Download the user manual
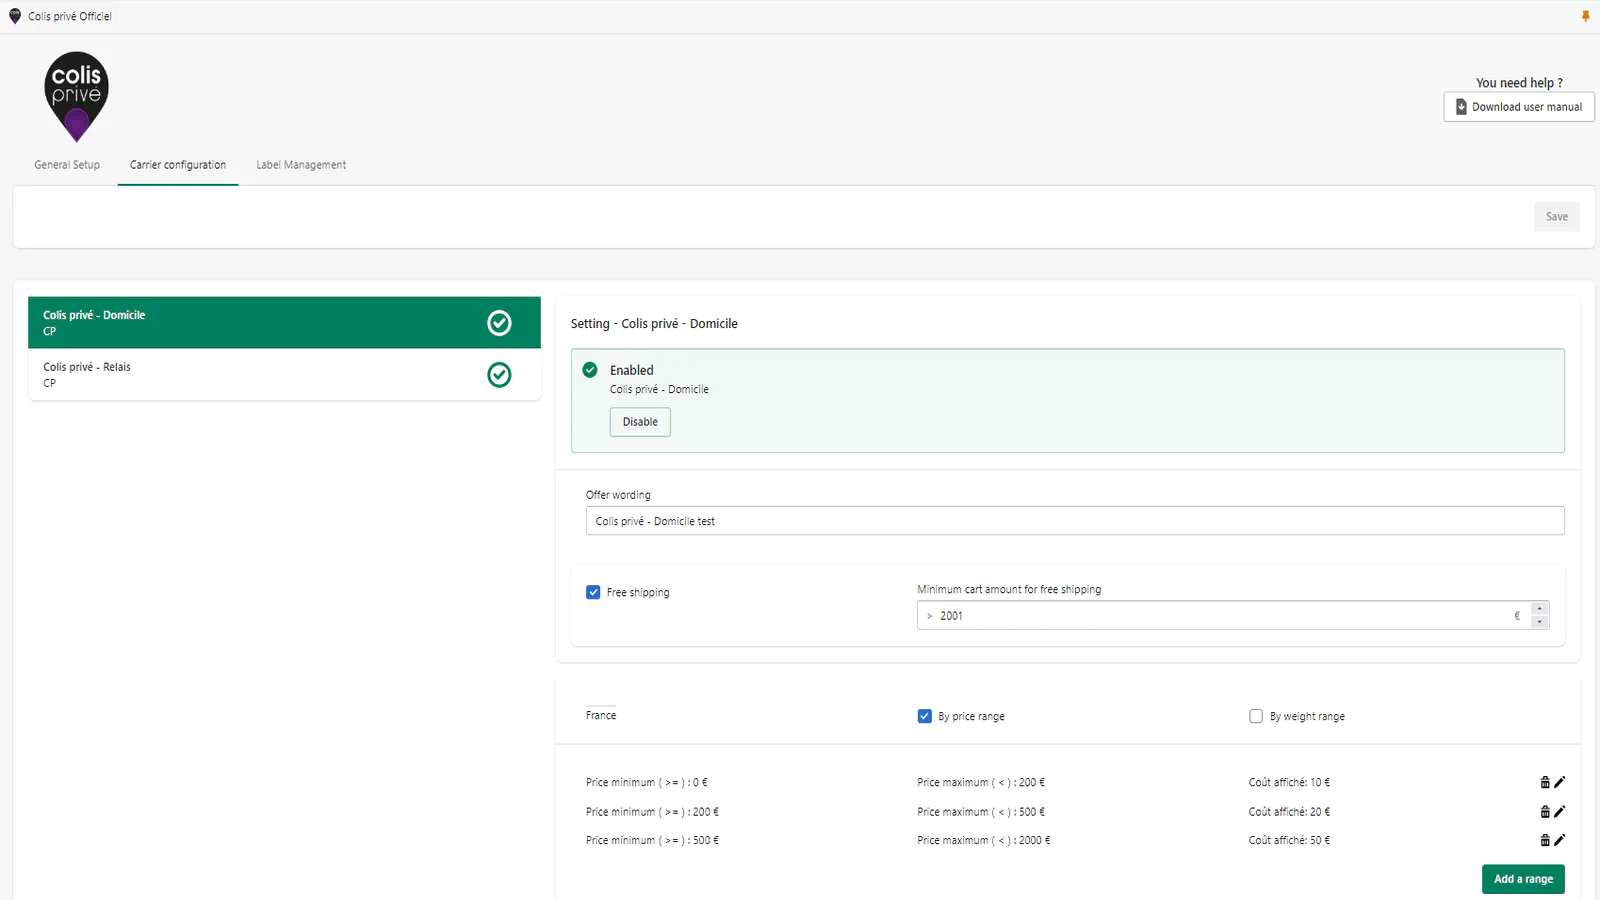The width and height of the screenshot is (1600, 900). (x=1518, y=107)
